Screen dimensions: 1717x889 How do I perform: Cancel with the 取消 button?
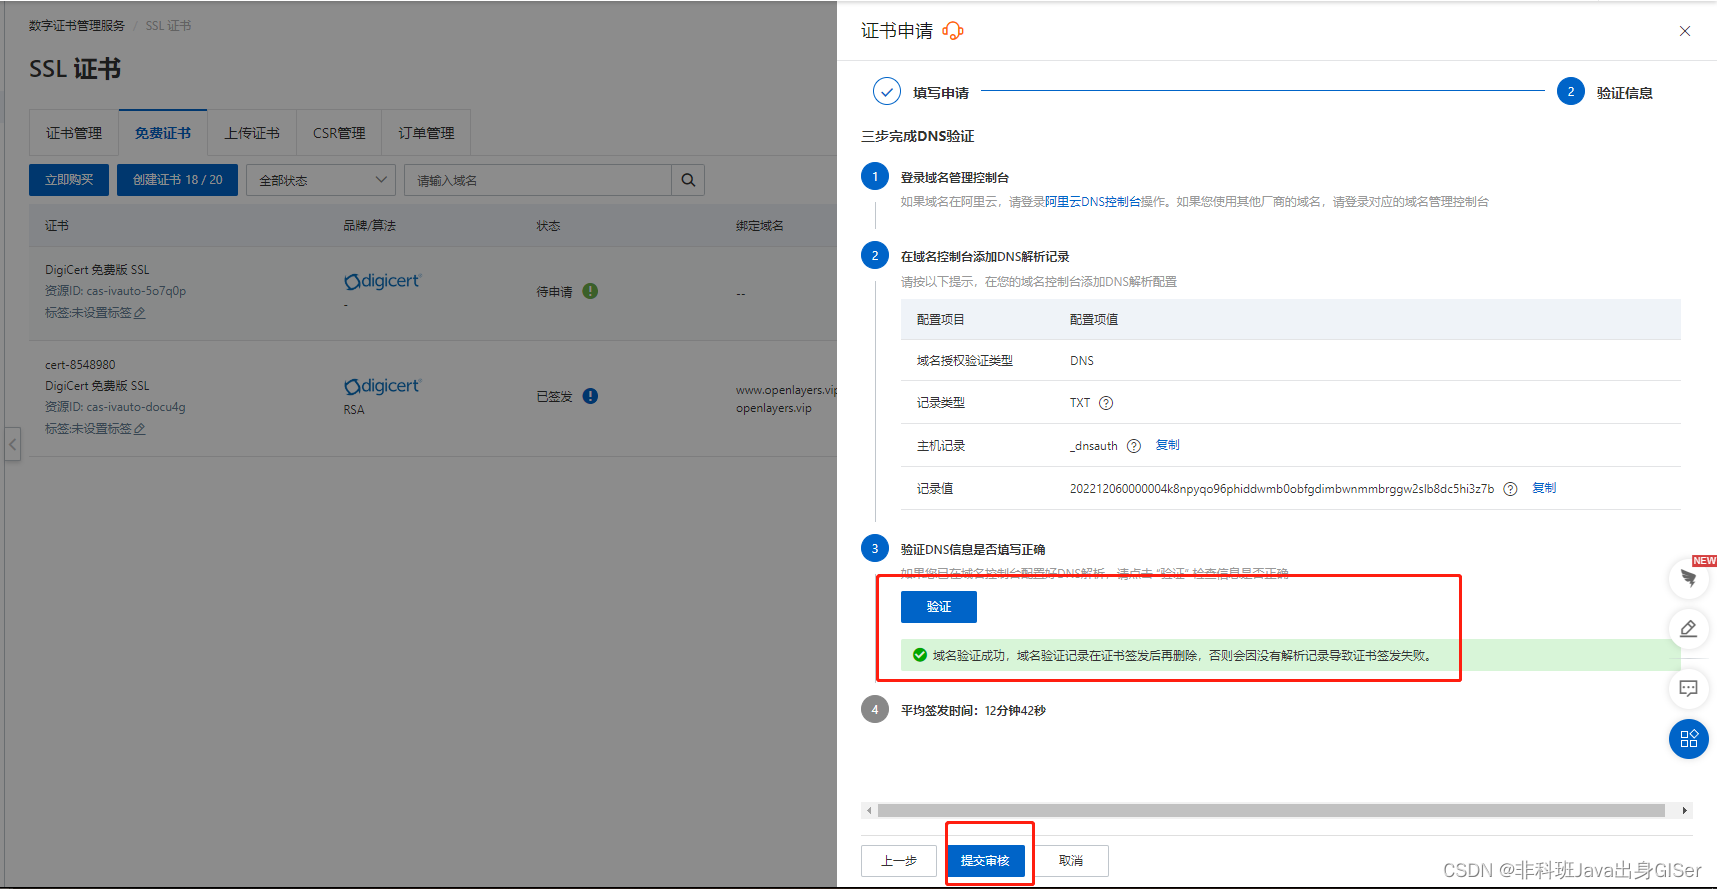point(1071,861)
